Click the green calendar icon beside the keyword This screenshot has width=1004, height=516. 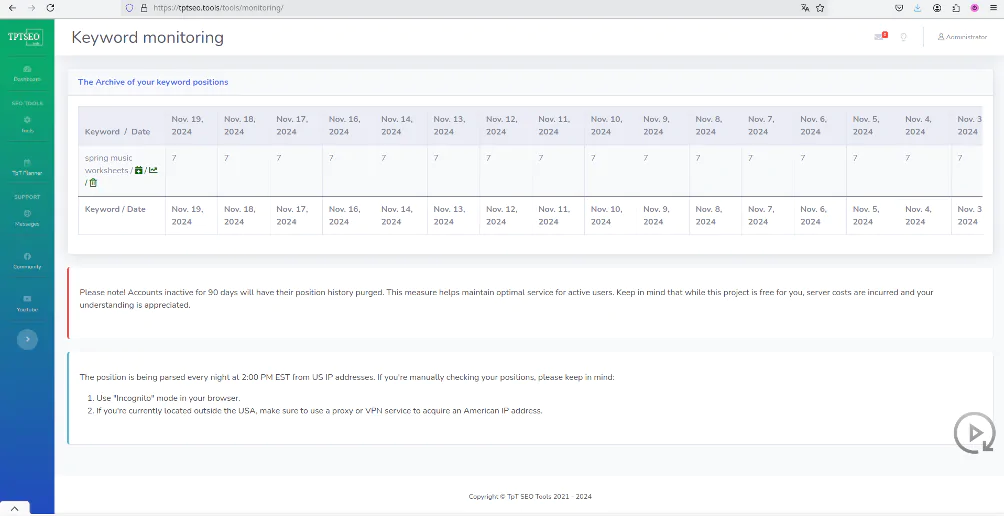point(139,170)
